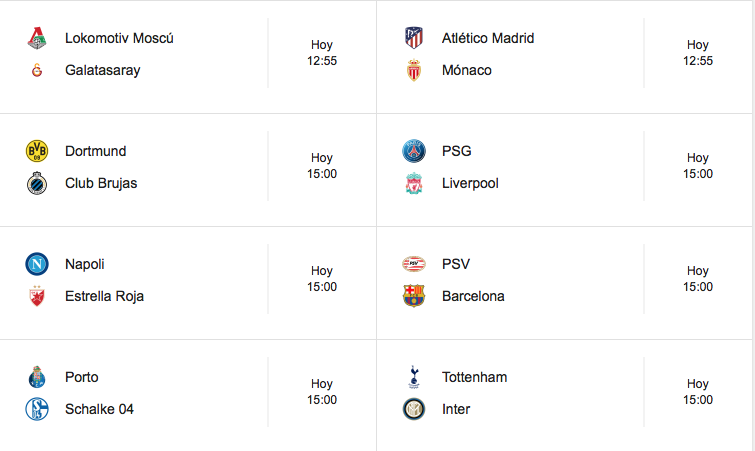Open the Barcelona crest icon
This screenshot has height=451, width=755.
pyautogui.click(x=414, y=296)
